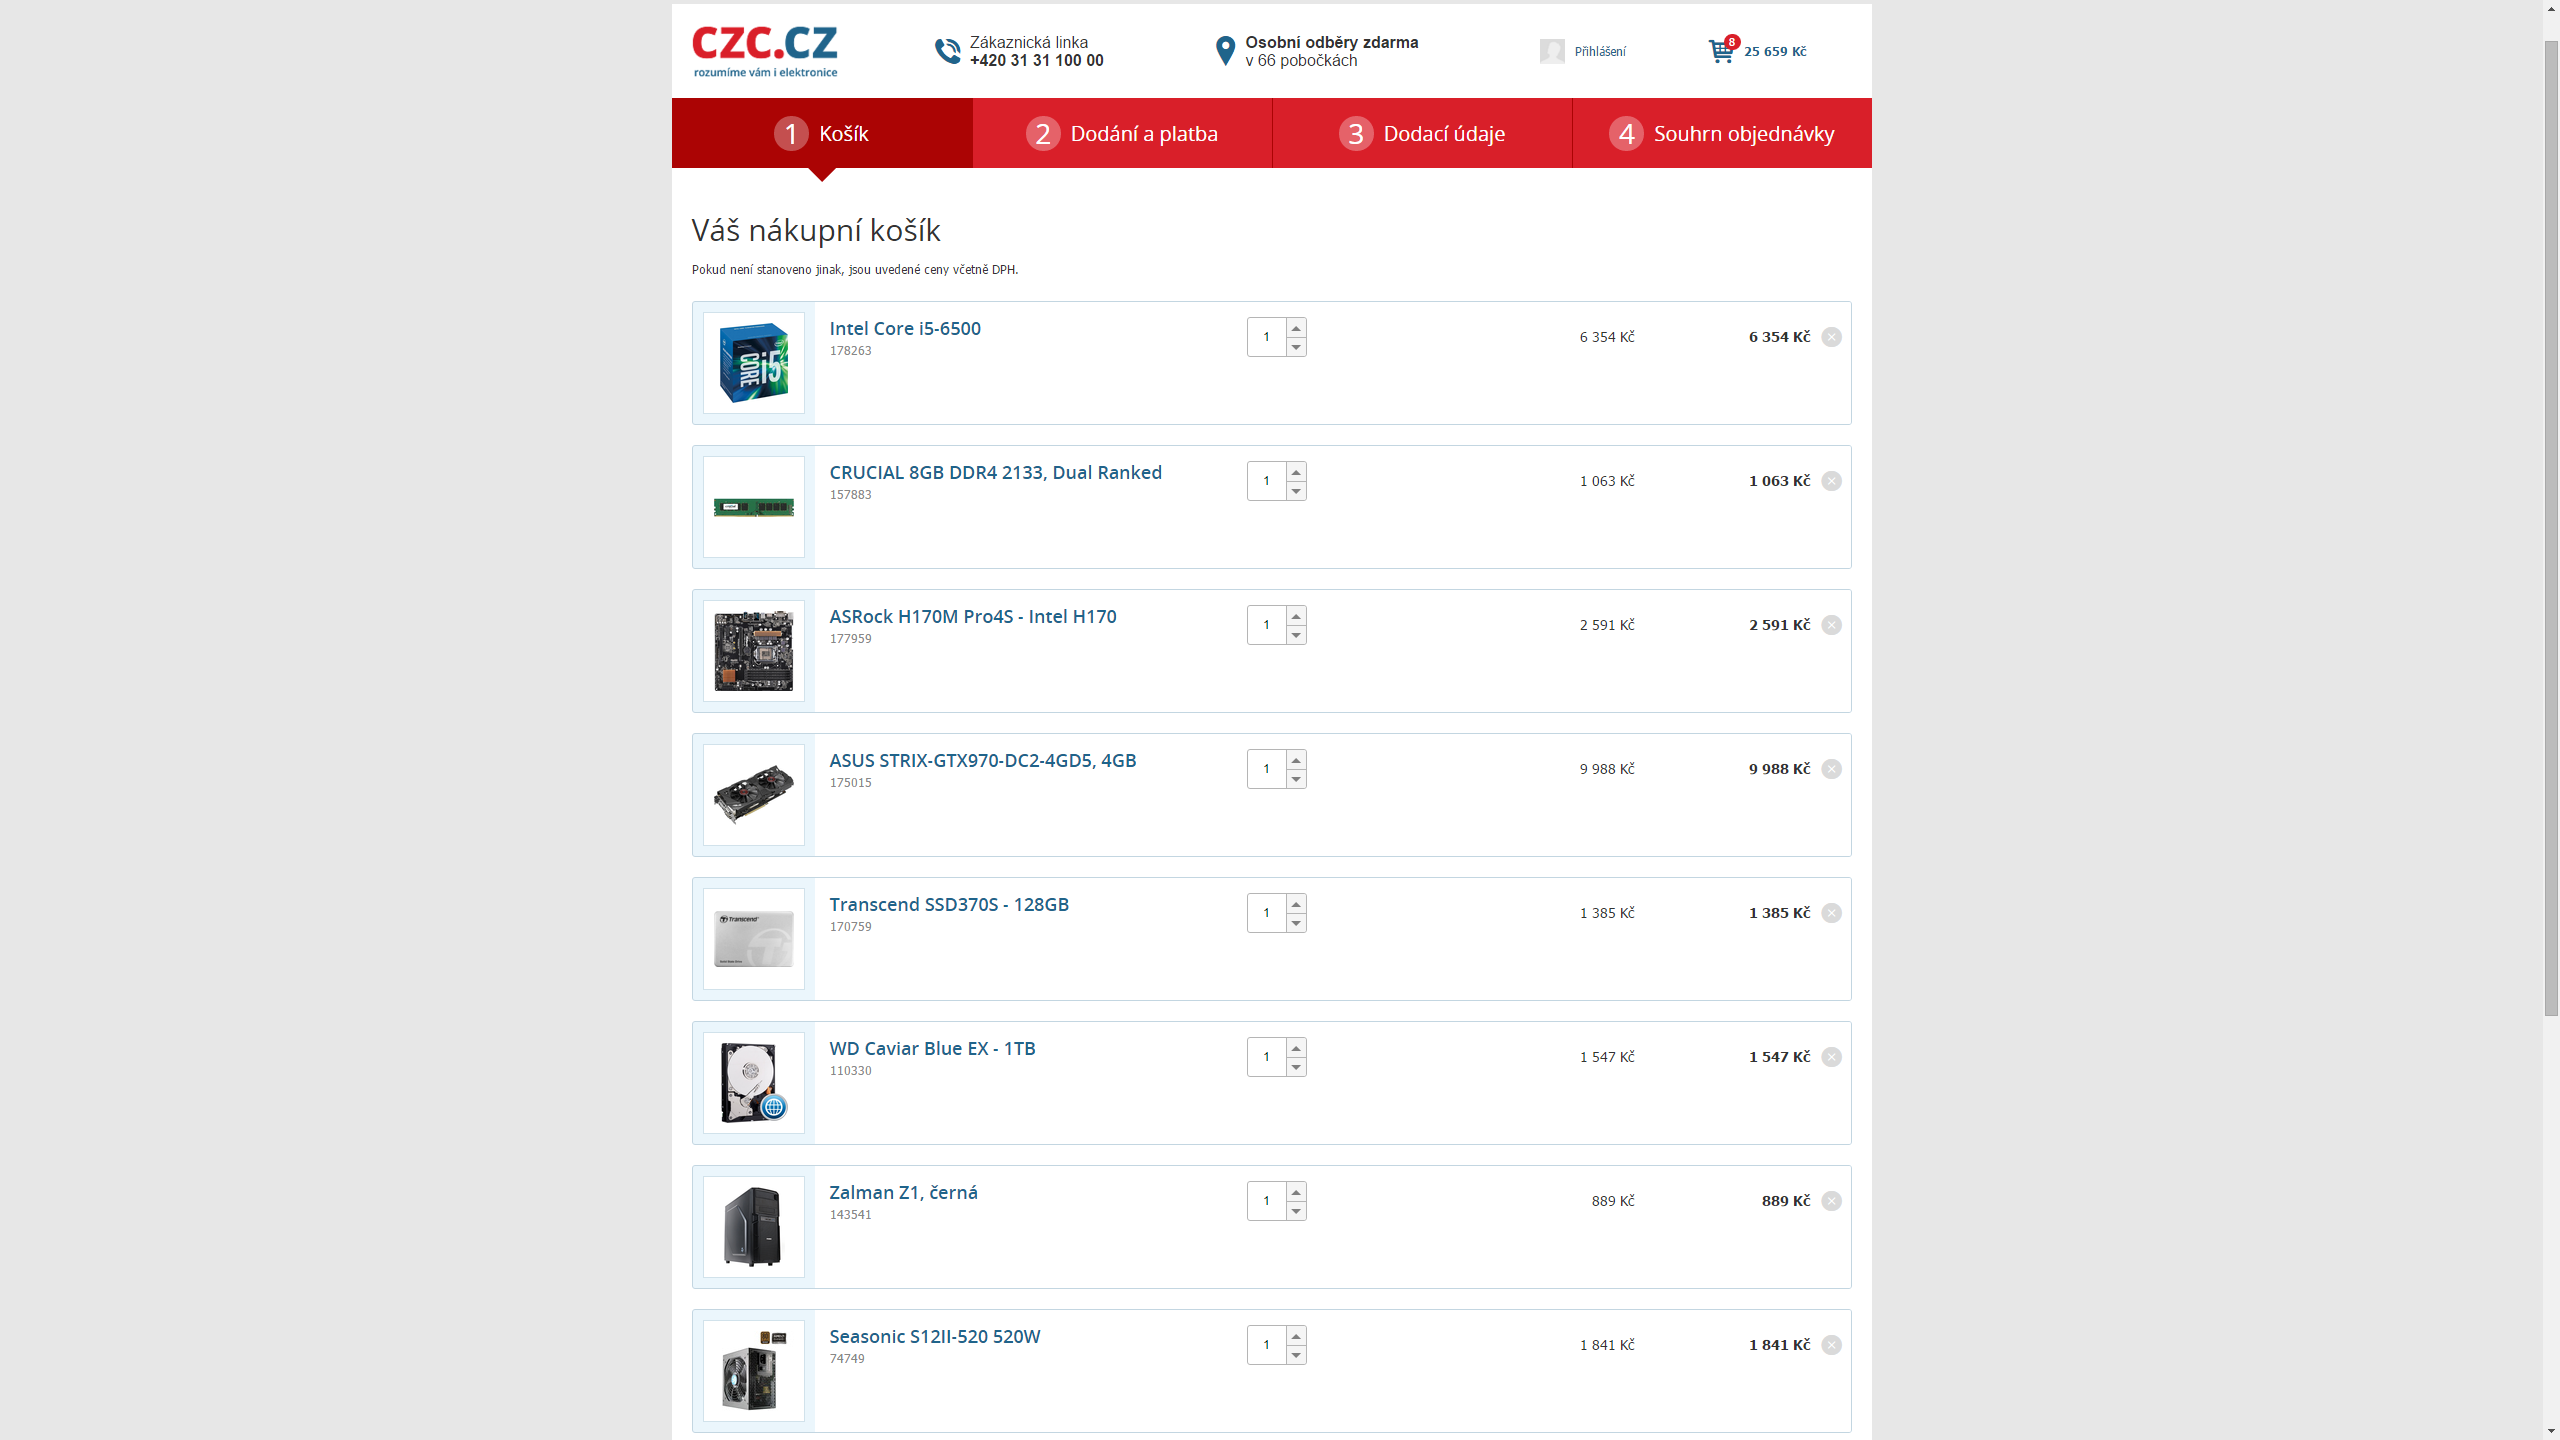Click the scrollbar down arrow
This screenshot has width=2560, height=1440.
point(2551,1431)
